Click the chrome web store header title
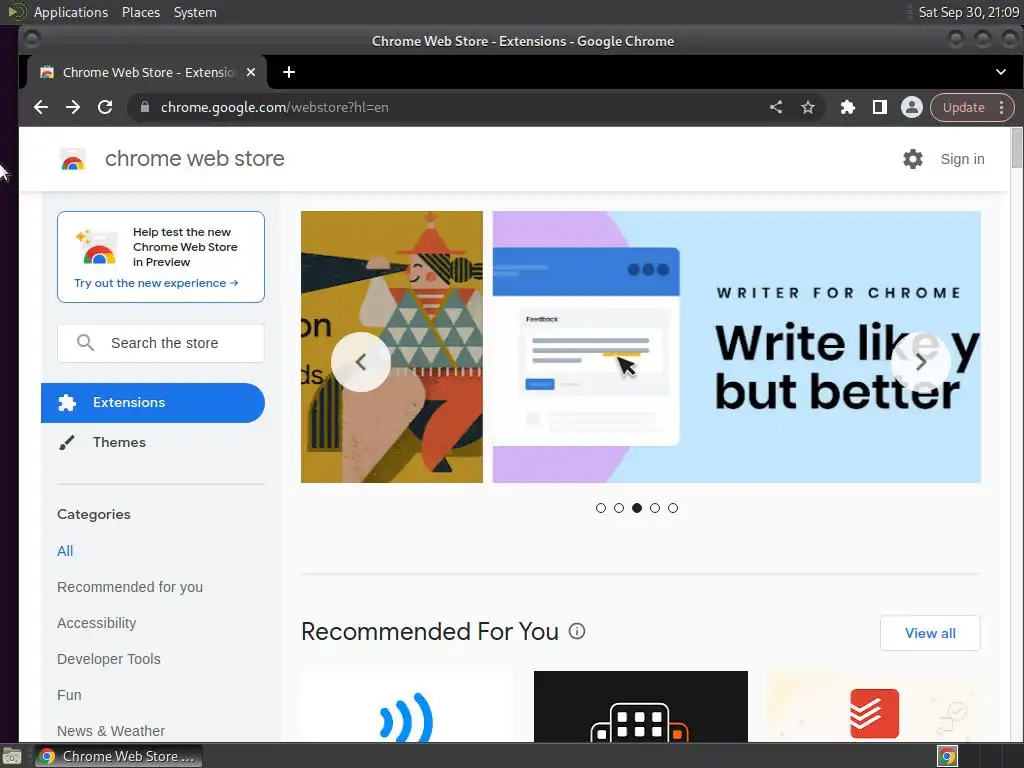This screenshot has width=1024, height=768. [x=195, y=159]
